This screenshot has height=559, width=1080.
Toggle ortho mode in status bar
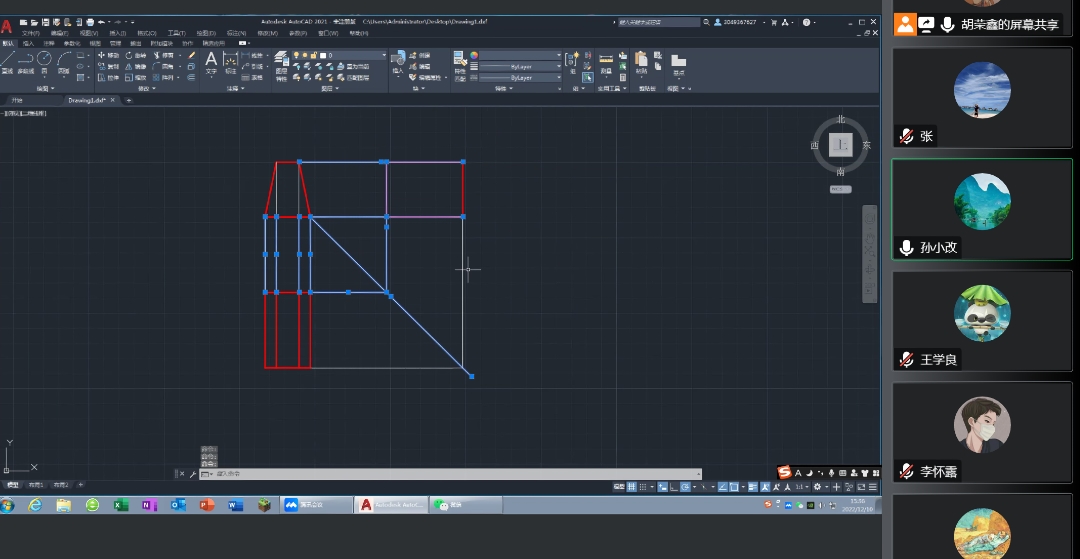672,487
